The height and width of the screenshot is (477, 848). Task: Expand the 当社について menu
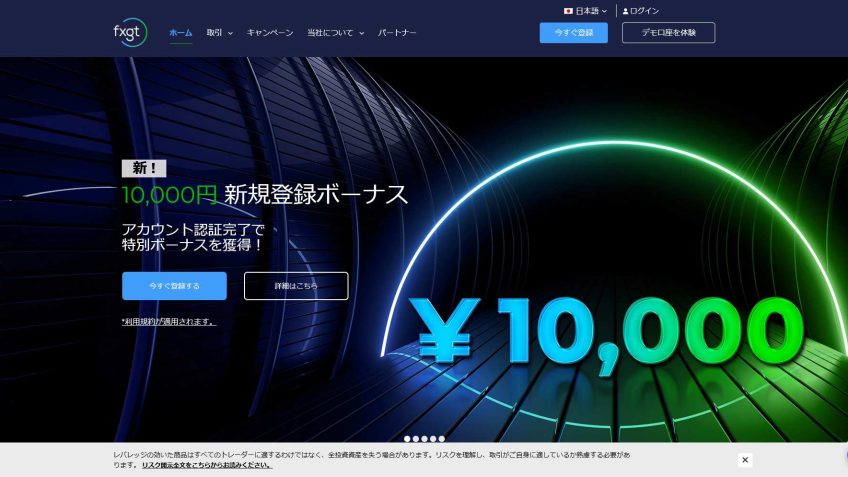(x=335, y=33)
